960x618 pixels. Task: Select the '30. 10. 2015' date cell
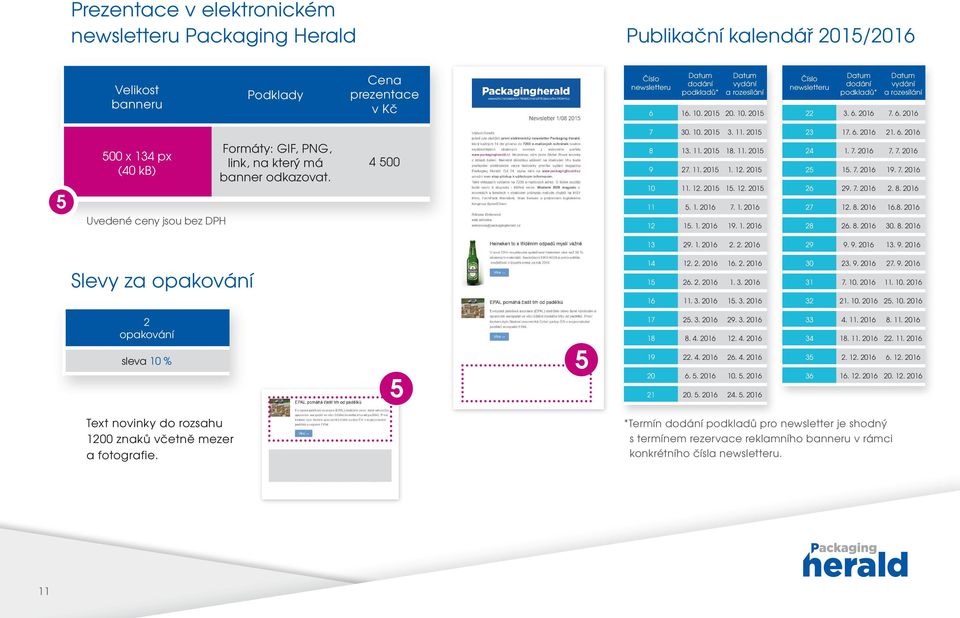click(700, 132)
